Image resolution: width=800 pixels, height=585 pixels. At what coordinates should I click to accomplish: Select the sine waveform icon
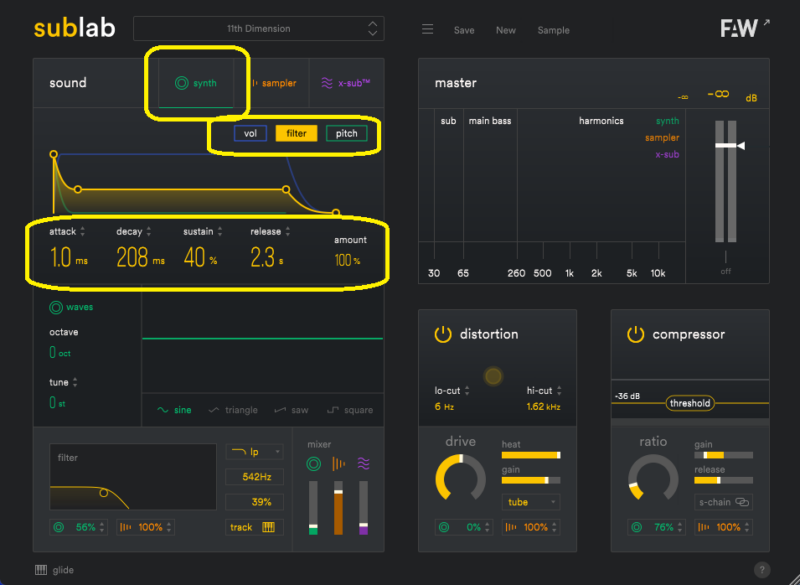point(163,410)
